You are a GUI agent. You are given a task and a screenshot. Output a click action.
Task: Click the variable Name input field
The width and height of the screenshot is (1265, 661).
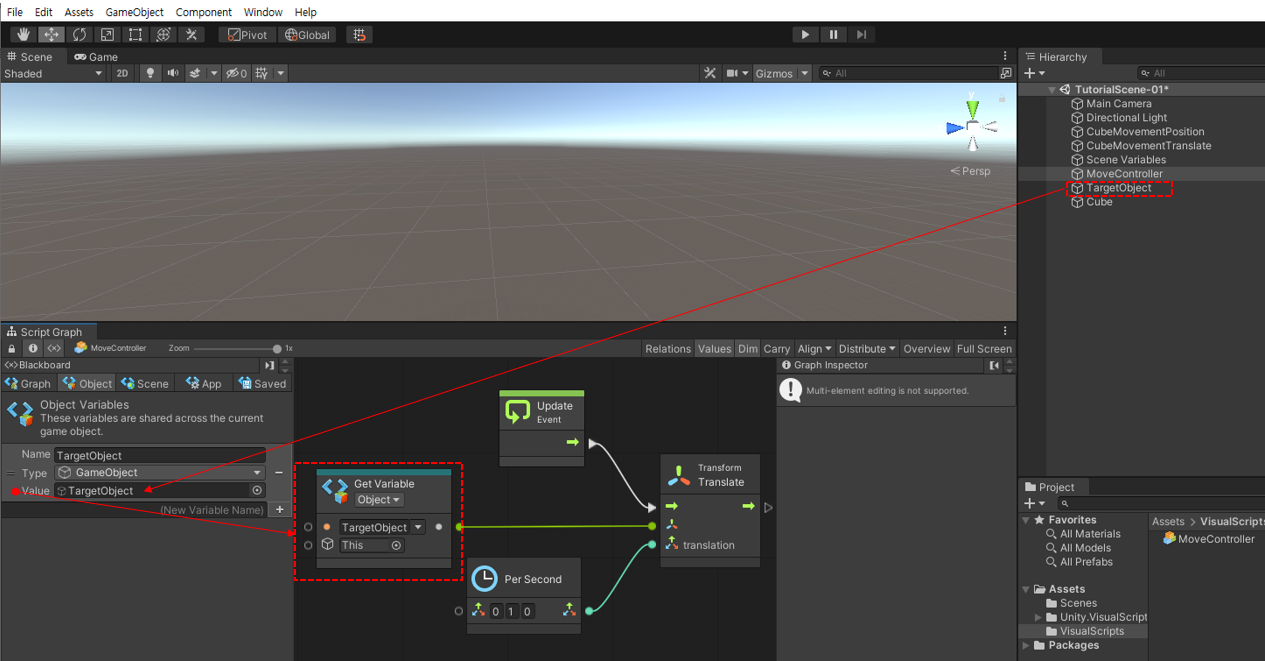(160, 455)
